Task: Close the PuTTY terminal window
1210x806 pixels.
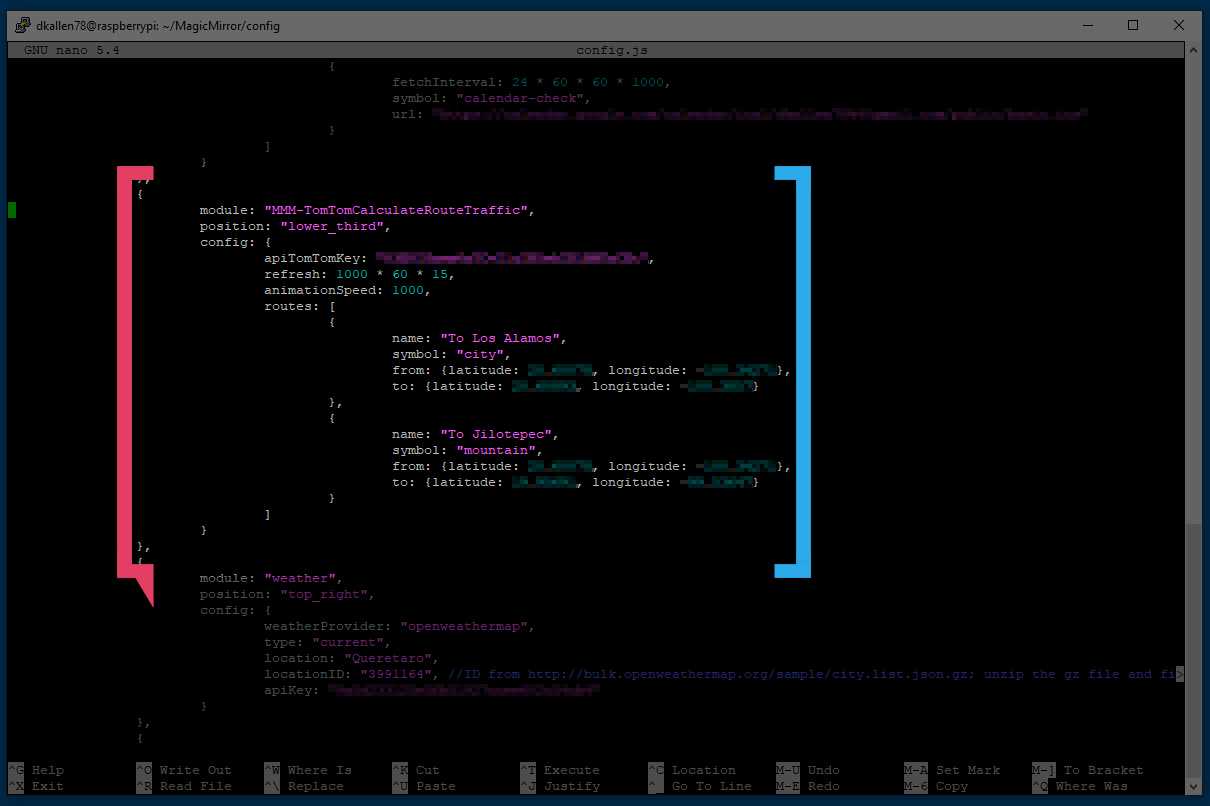Action: (x=1179, y=26)
